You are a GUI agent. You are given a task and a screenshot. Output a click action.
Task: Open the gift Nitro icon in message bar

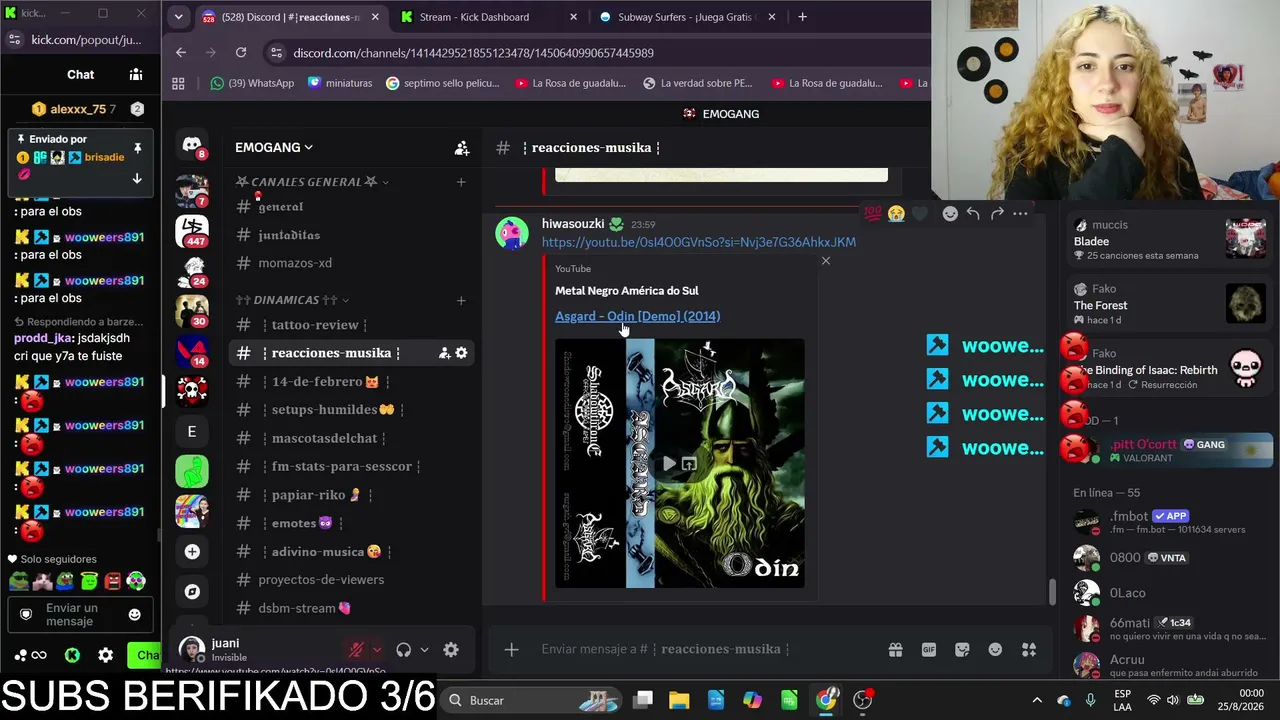[x=896, y=650]
